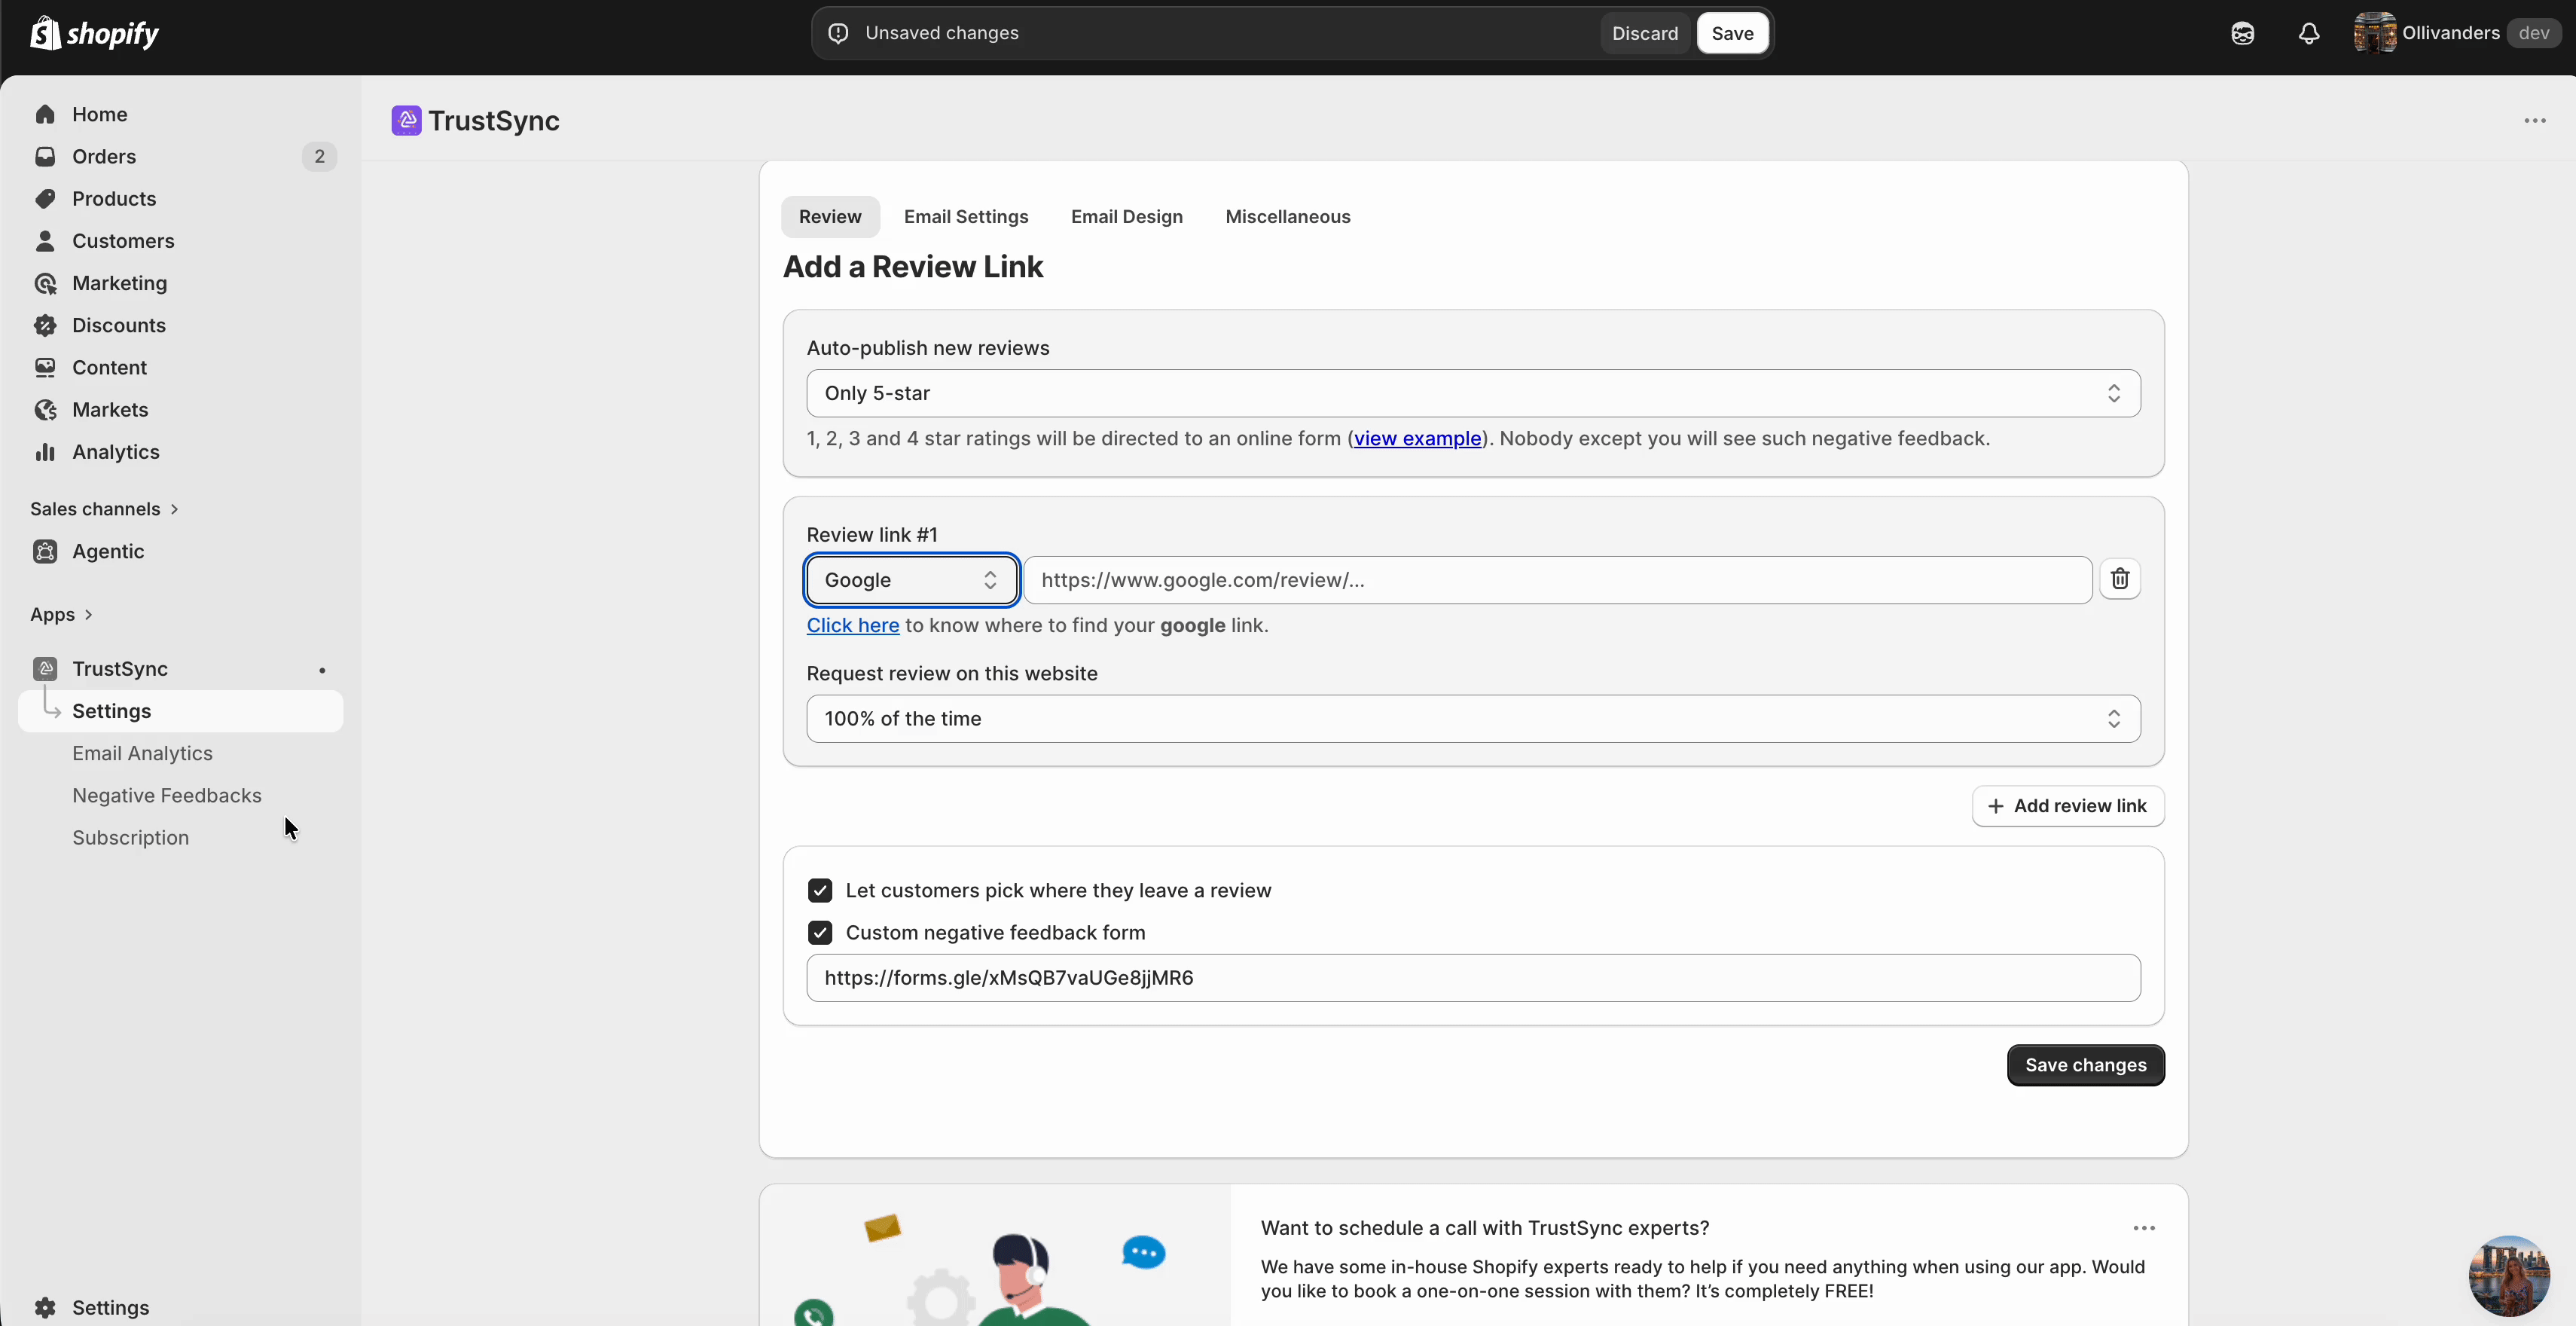Screen dimensions: 2576x1326
Task: Click the Add a Review Link heading
Action: pyautogui.click(x=912, y=266)
